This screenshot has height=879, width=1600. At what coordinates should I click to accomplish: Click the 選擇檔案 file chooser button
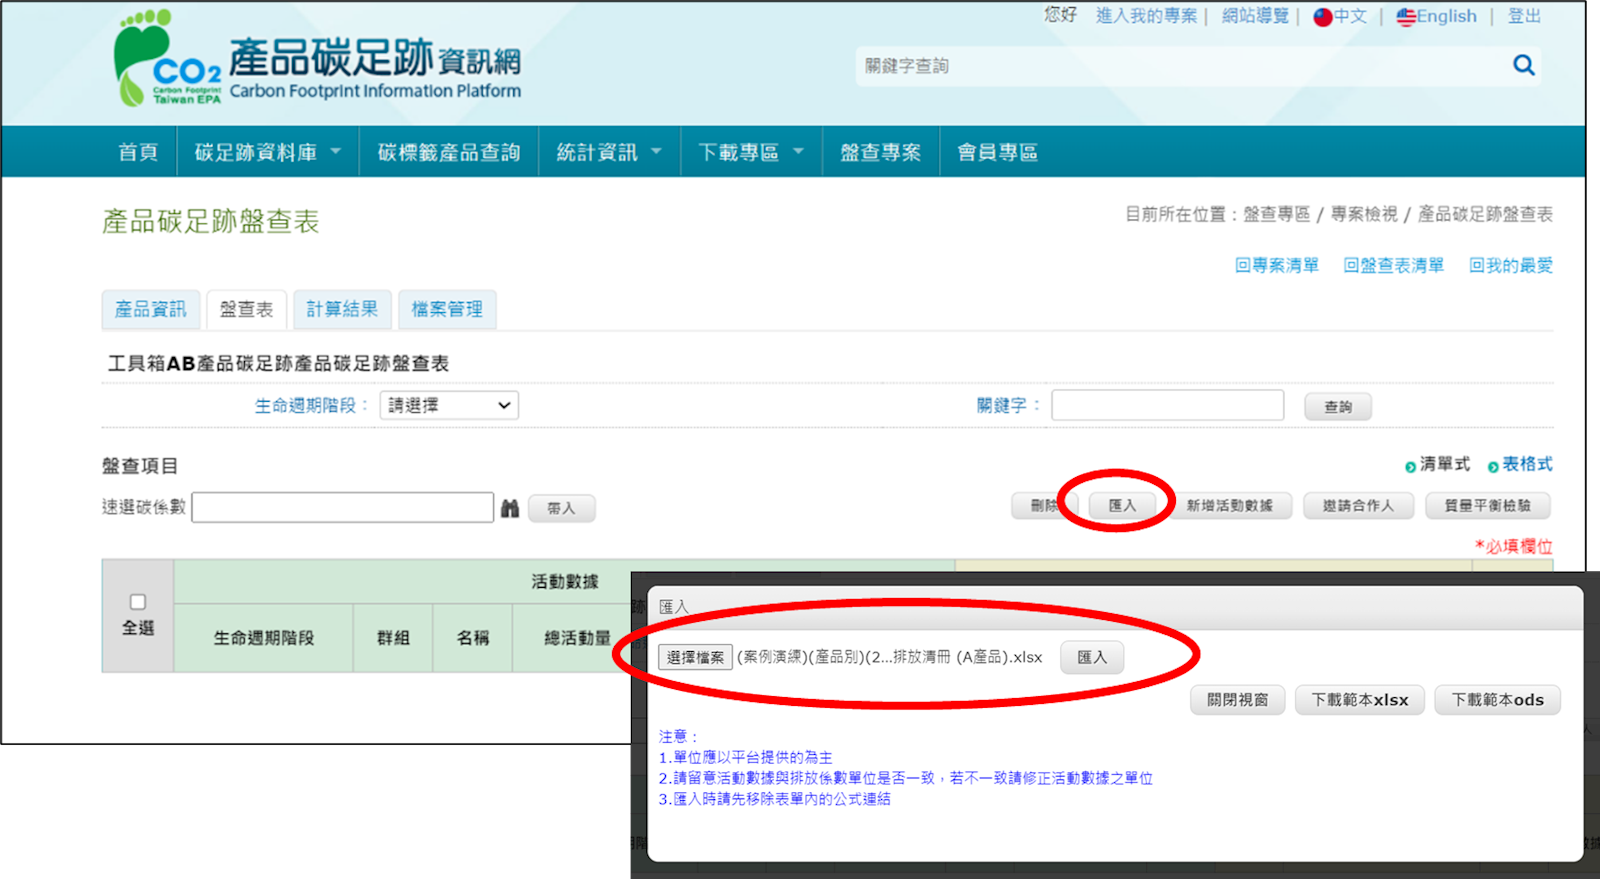tap(695, 657)
